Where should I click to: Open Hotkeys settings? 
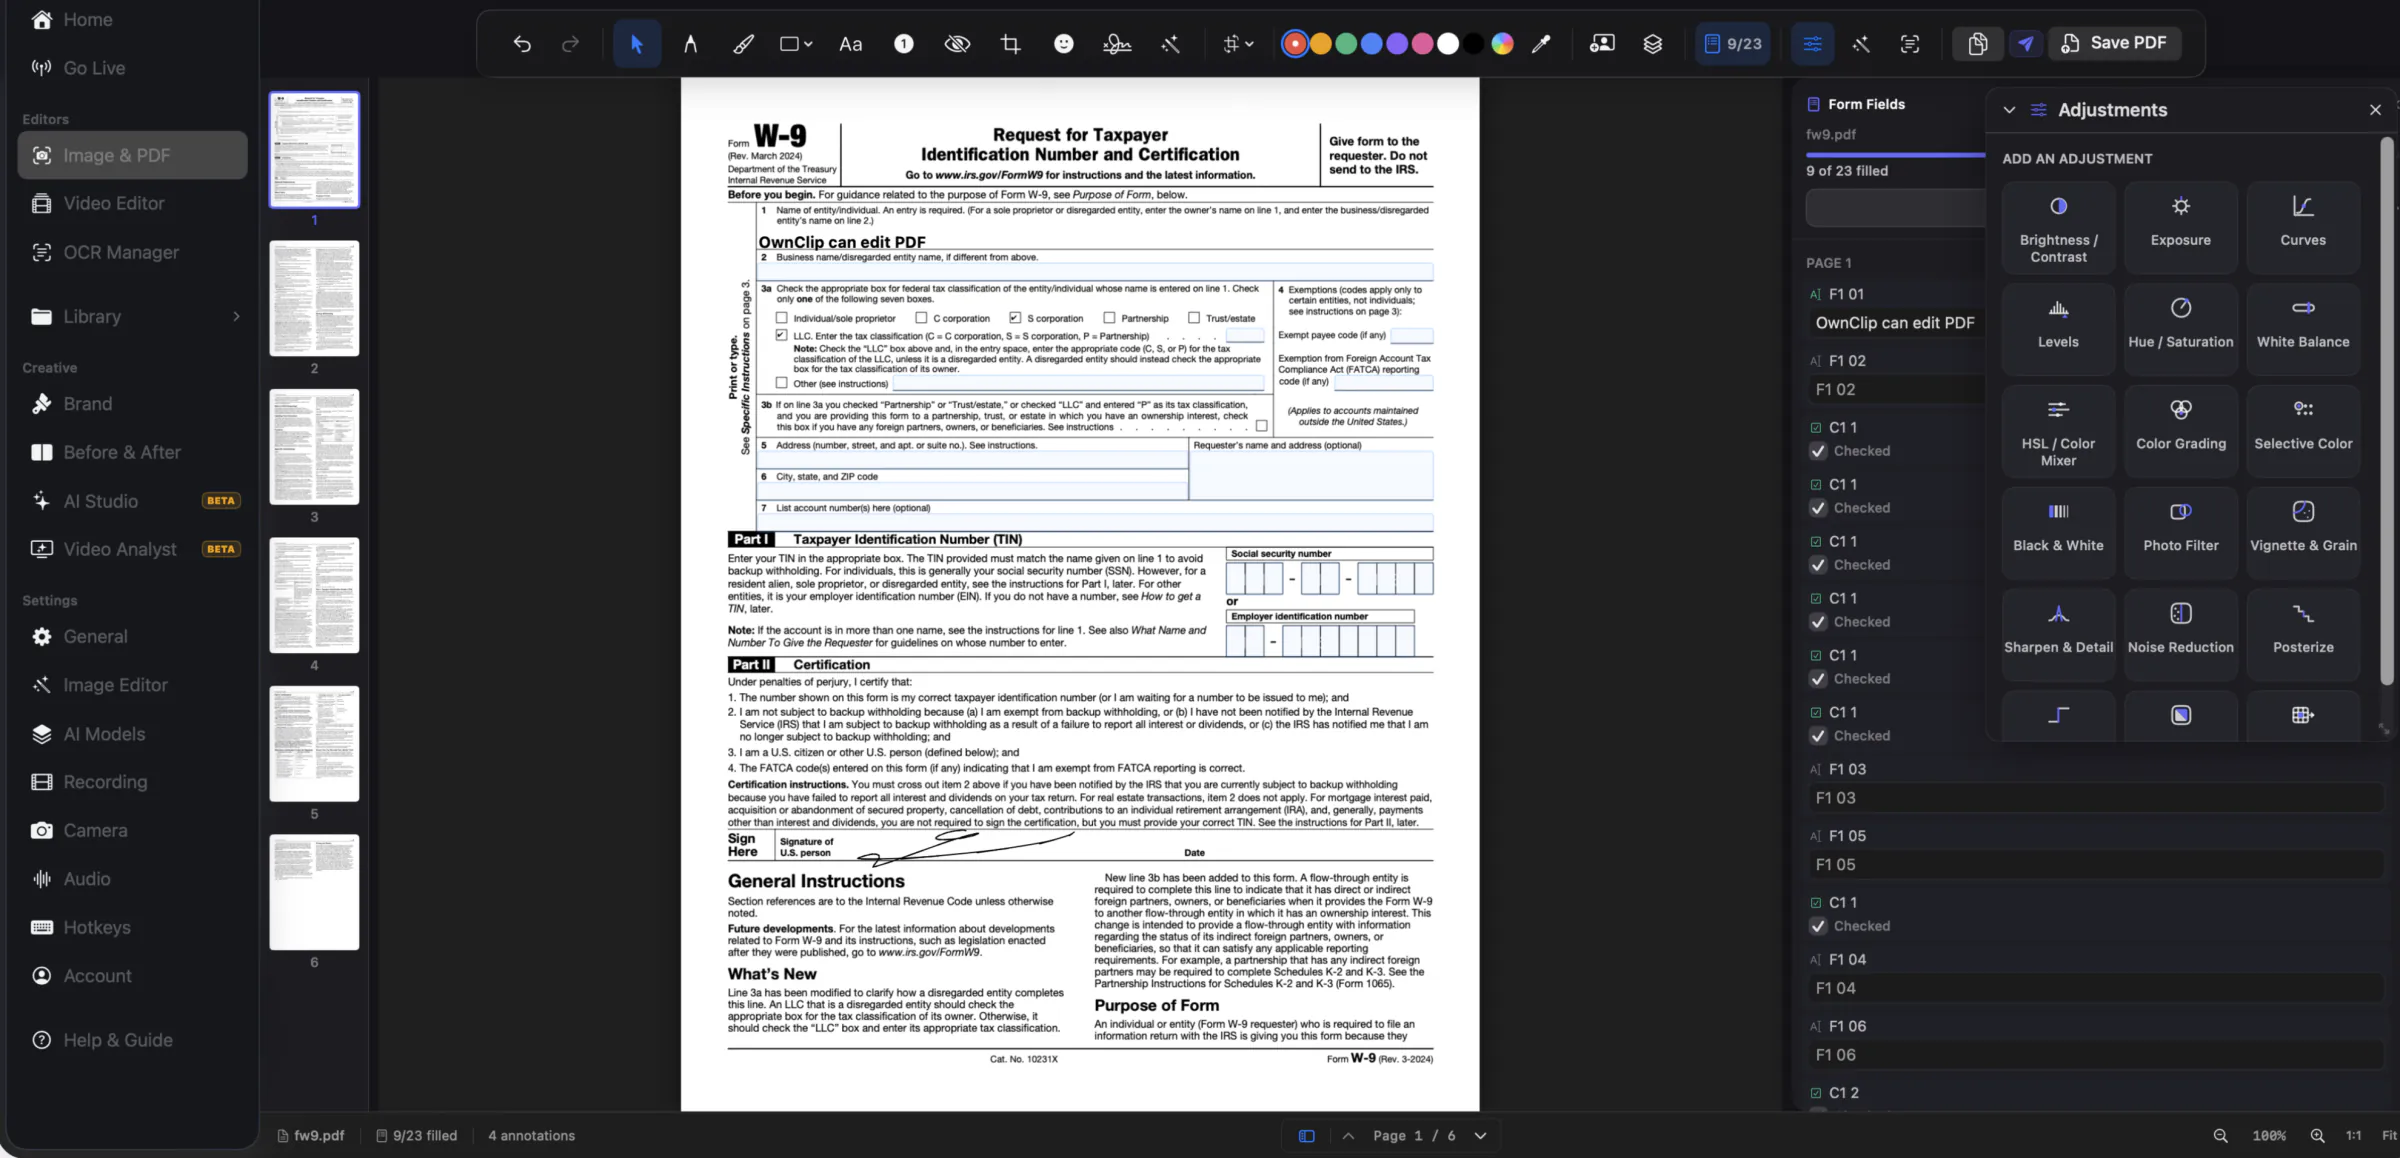[x=132, y=928]
